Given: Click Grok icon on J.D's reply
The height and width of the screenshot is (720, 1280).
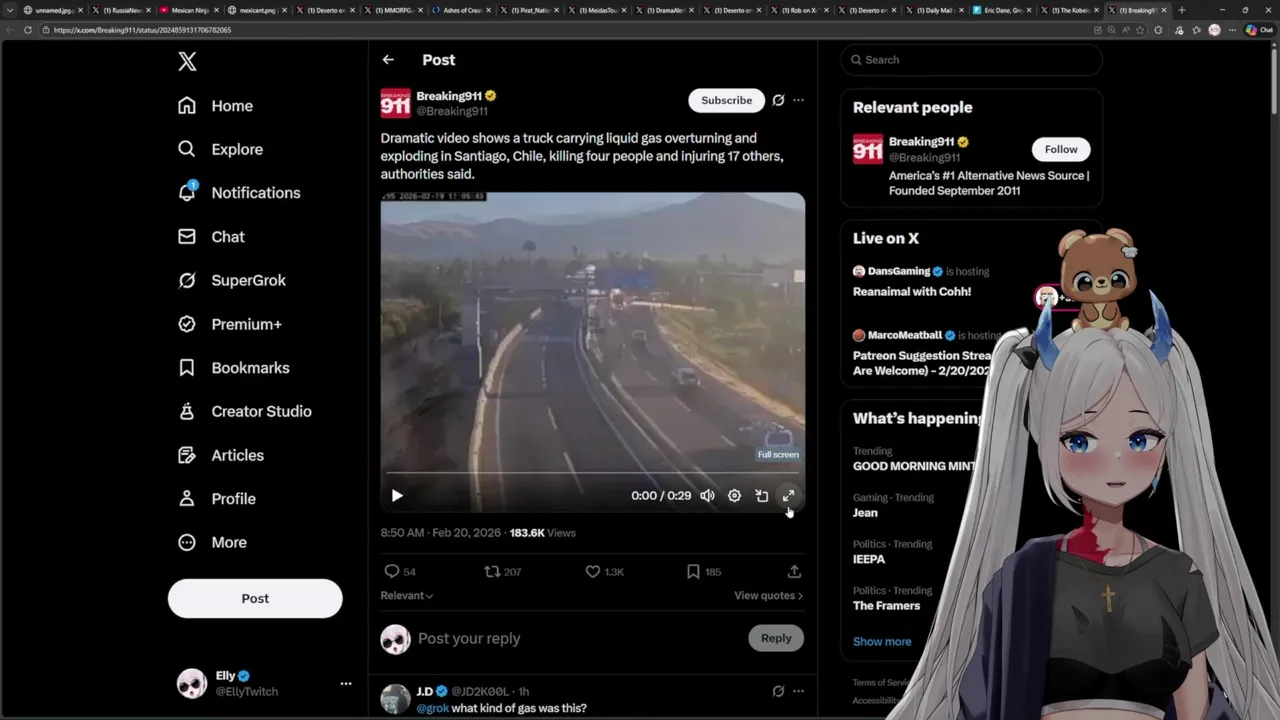Looking at the screenshot, I should click(x=778, y=691).
